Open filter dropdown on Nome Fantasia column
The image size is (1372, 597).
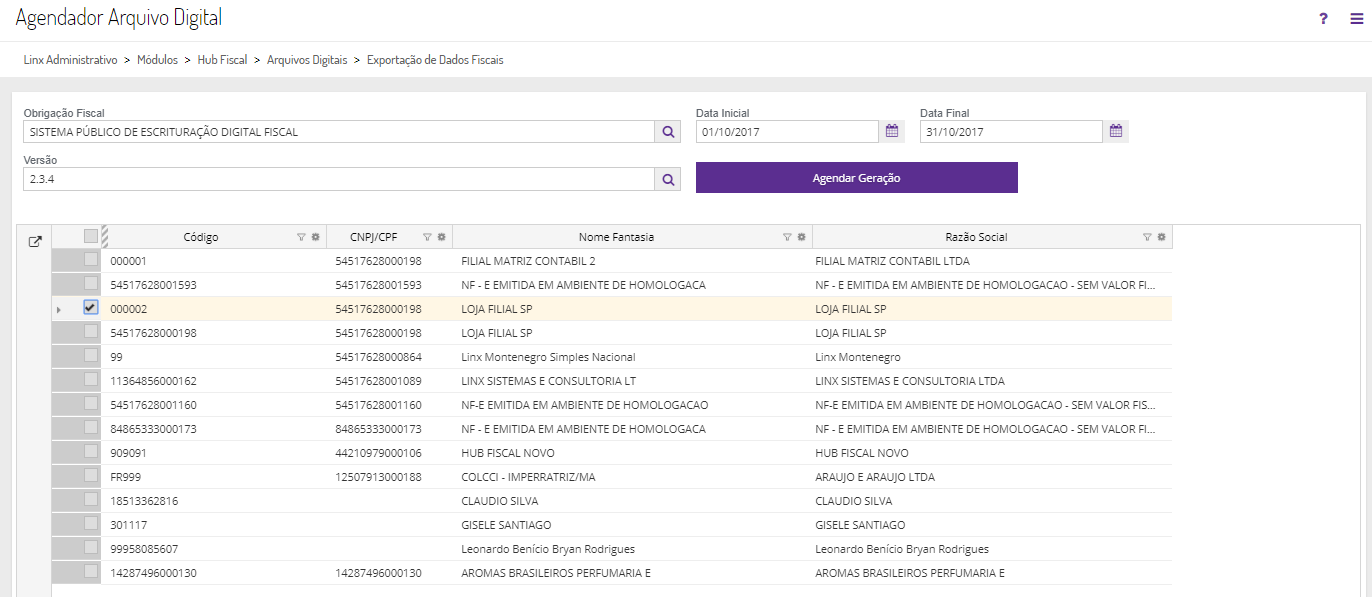tap(787, 237)
